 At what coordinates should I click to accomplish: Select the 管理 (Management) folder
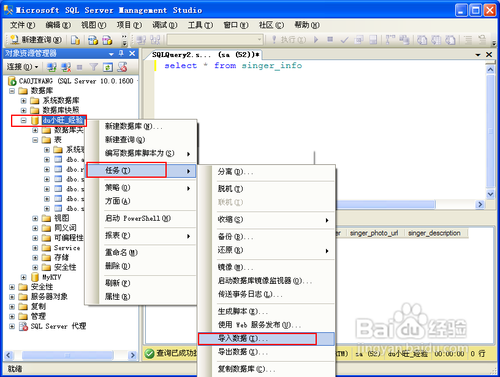[38, 316]
